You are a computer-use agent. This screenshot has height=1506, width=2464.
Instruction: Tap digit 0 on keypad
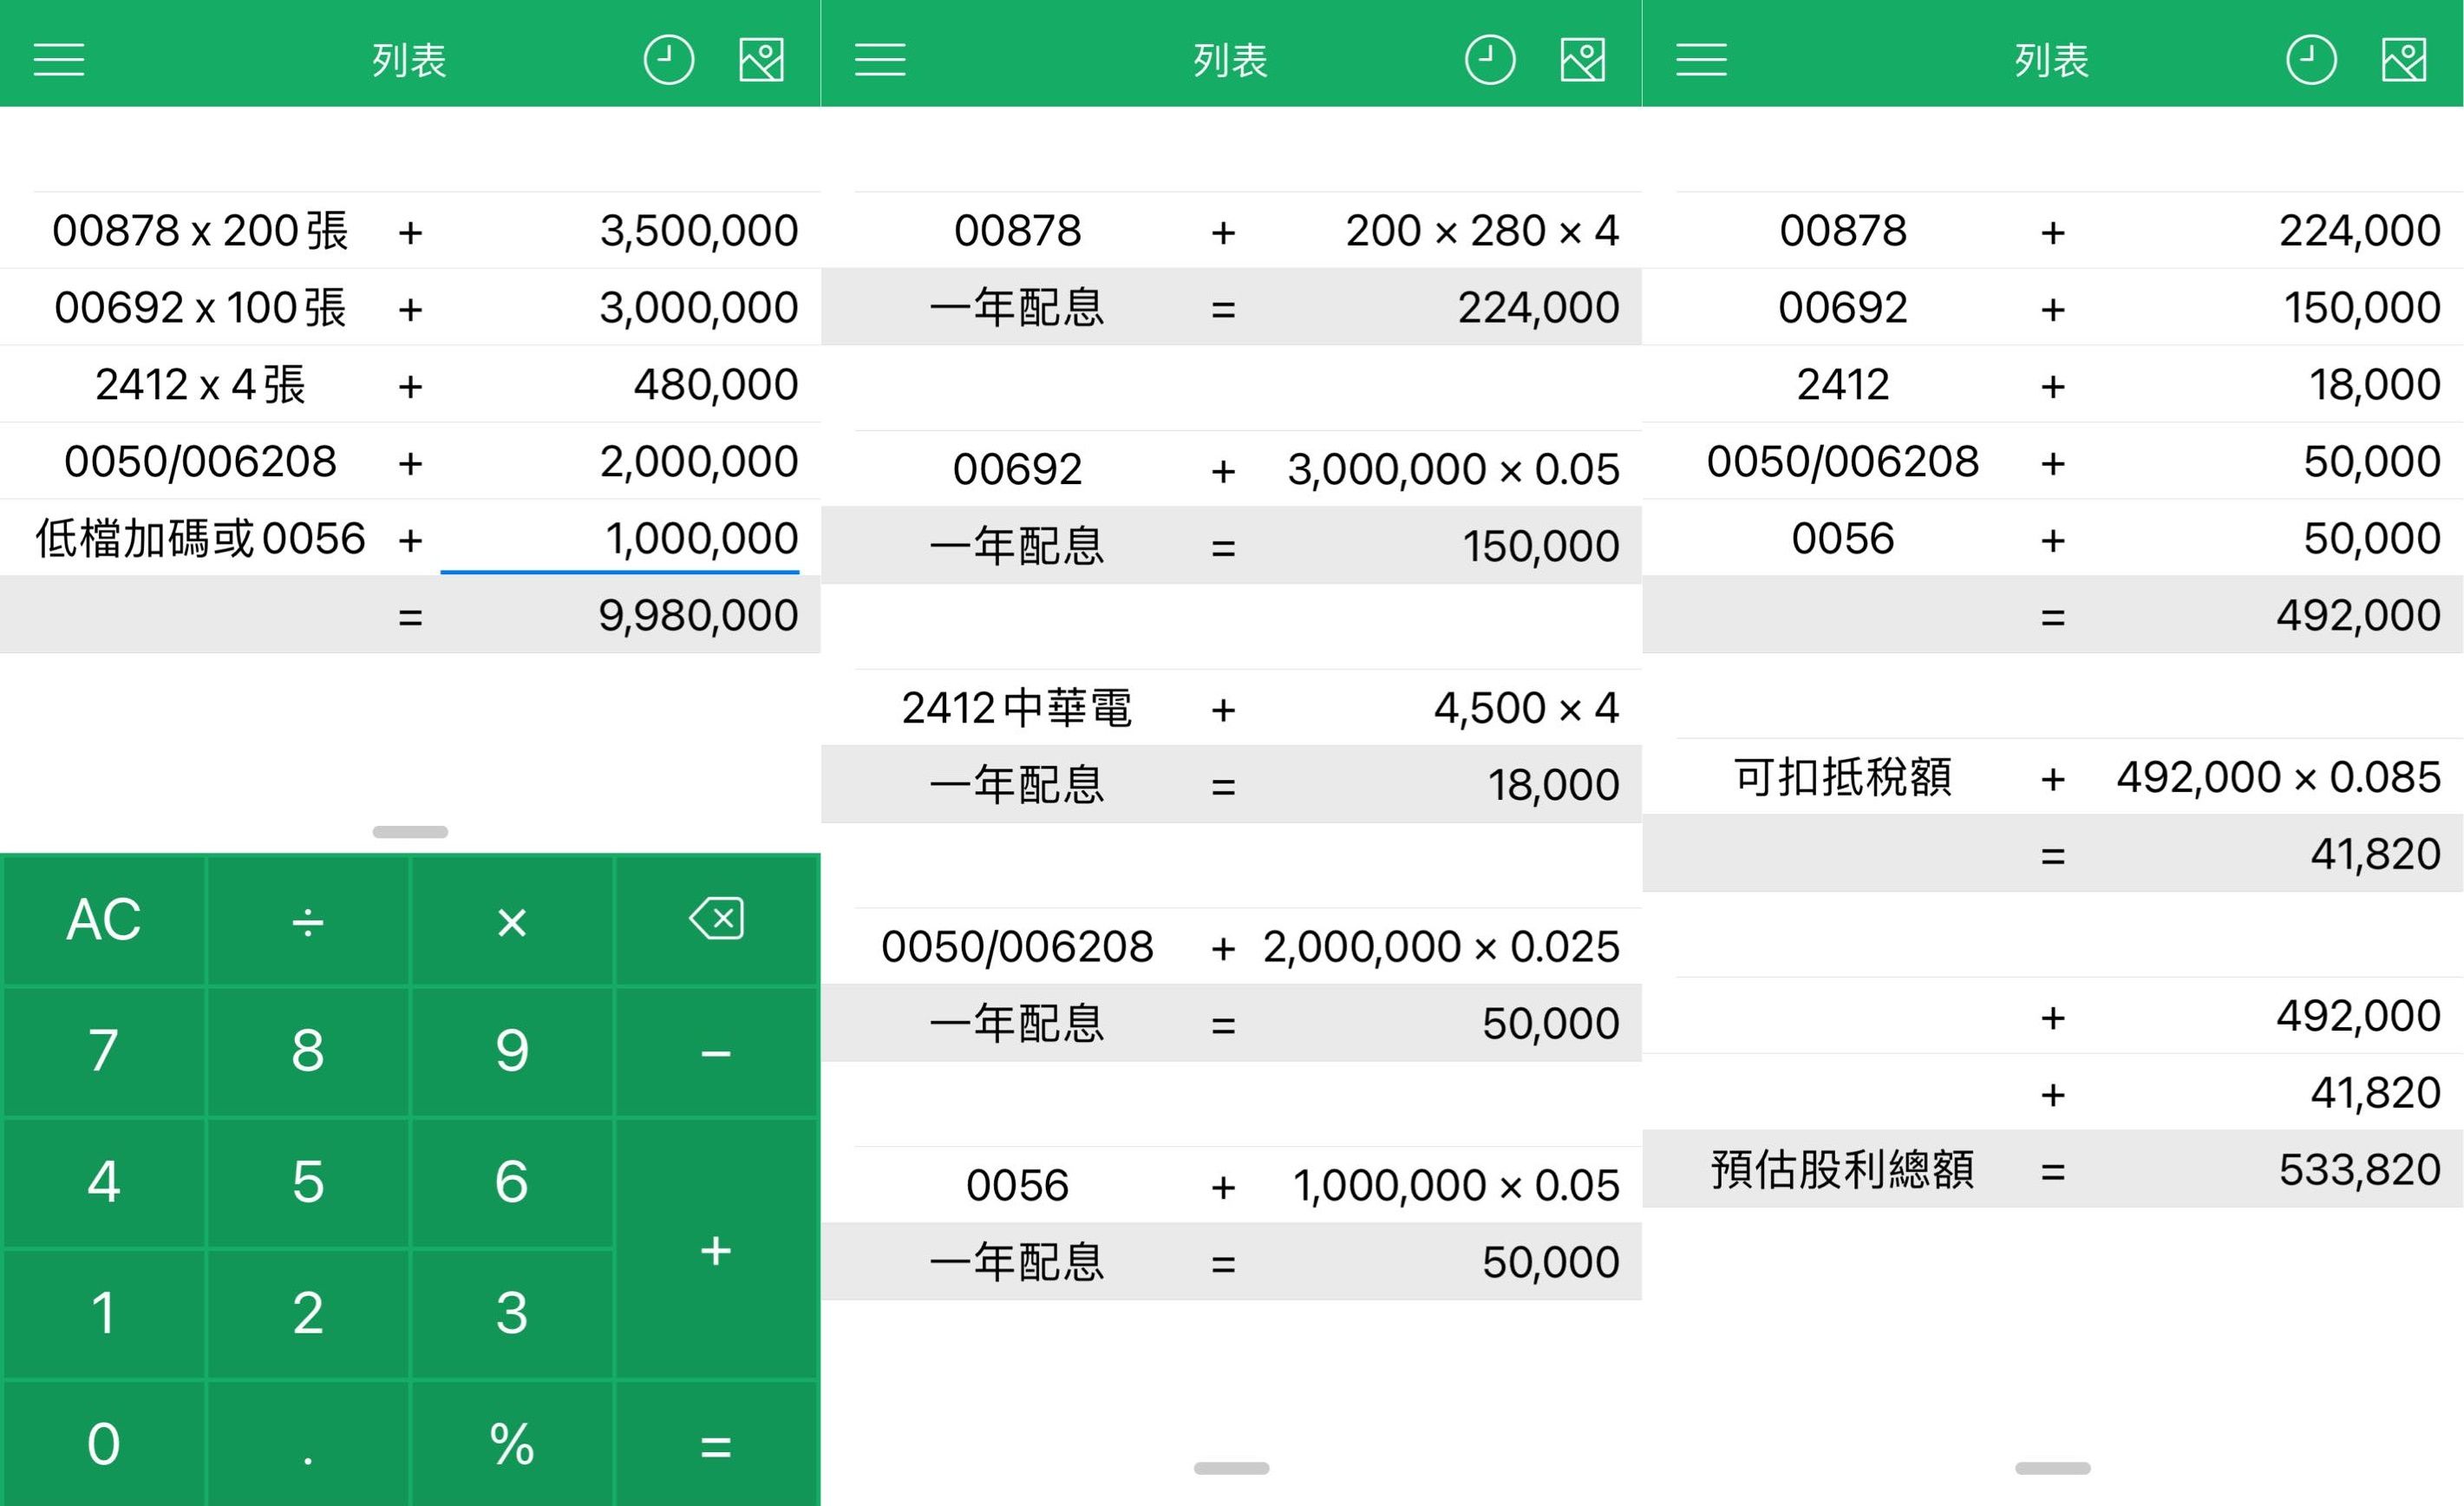point(104,1444)
